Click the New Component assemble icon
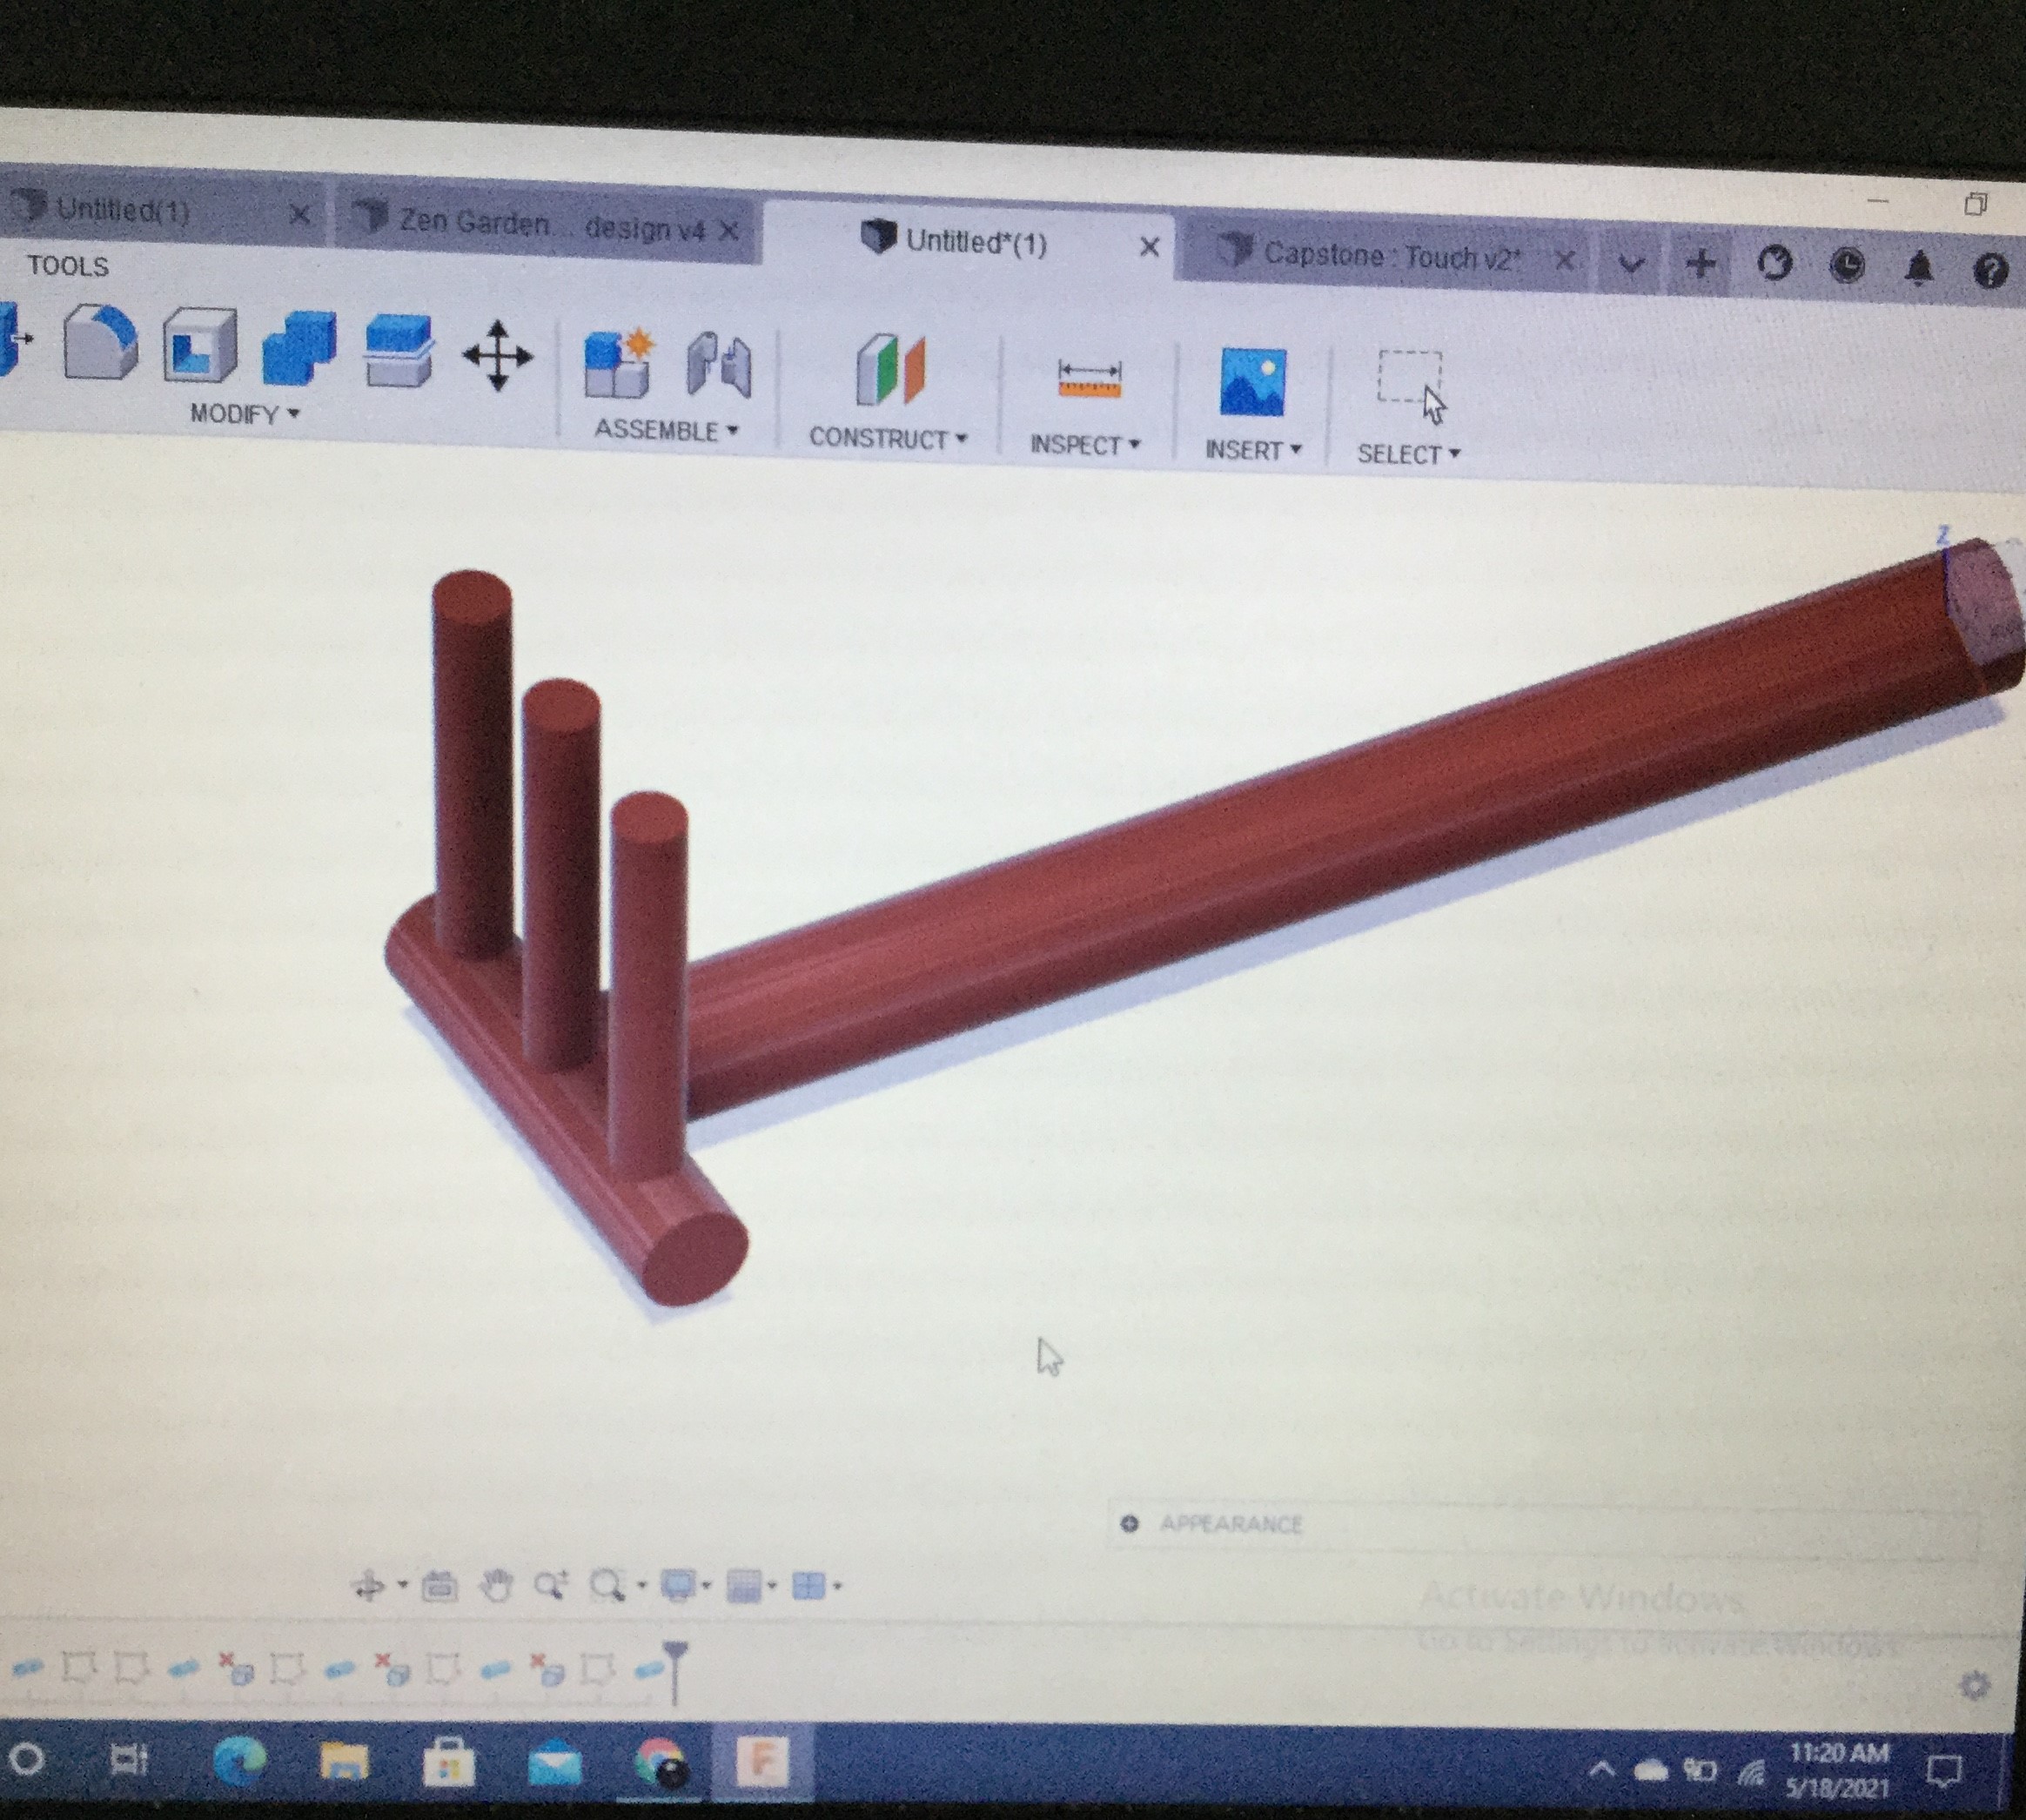The width and height of the screenshot is (2026, 1820). click(617, 364)
